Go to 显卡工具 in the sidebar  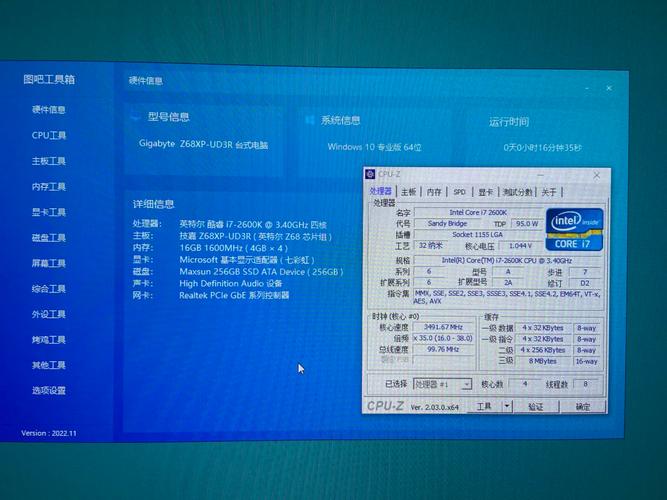coord(48,212)
